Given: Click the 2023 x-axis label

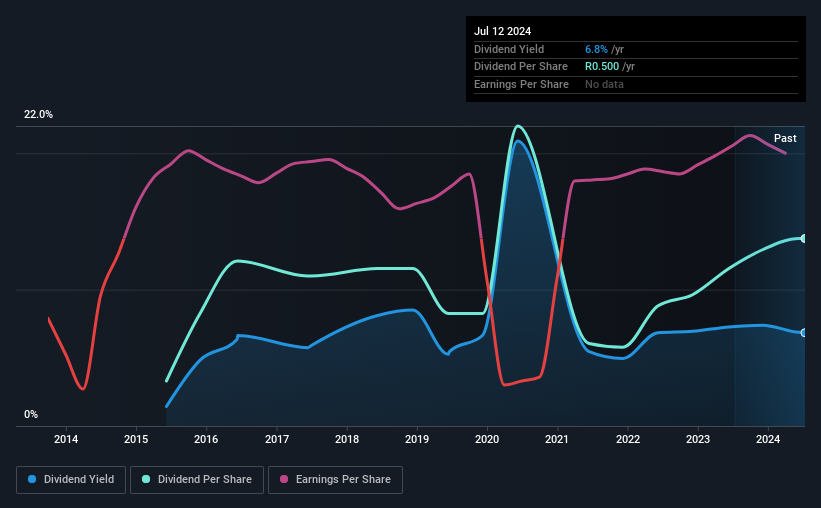Looking at the screenshot, I should tap(698, 439).
